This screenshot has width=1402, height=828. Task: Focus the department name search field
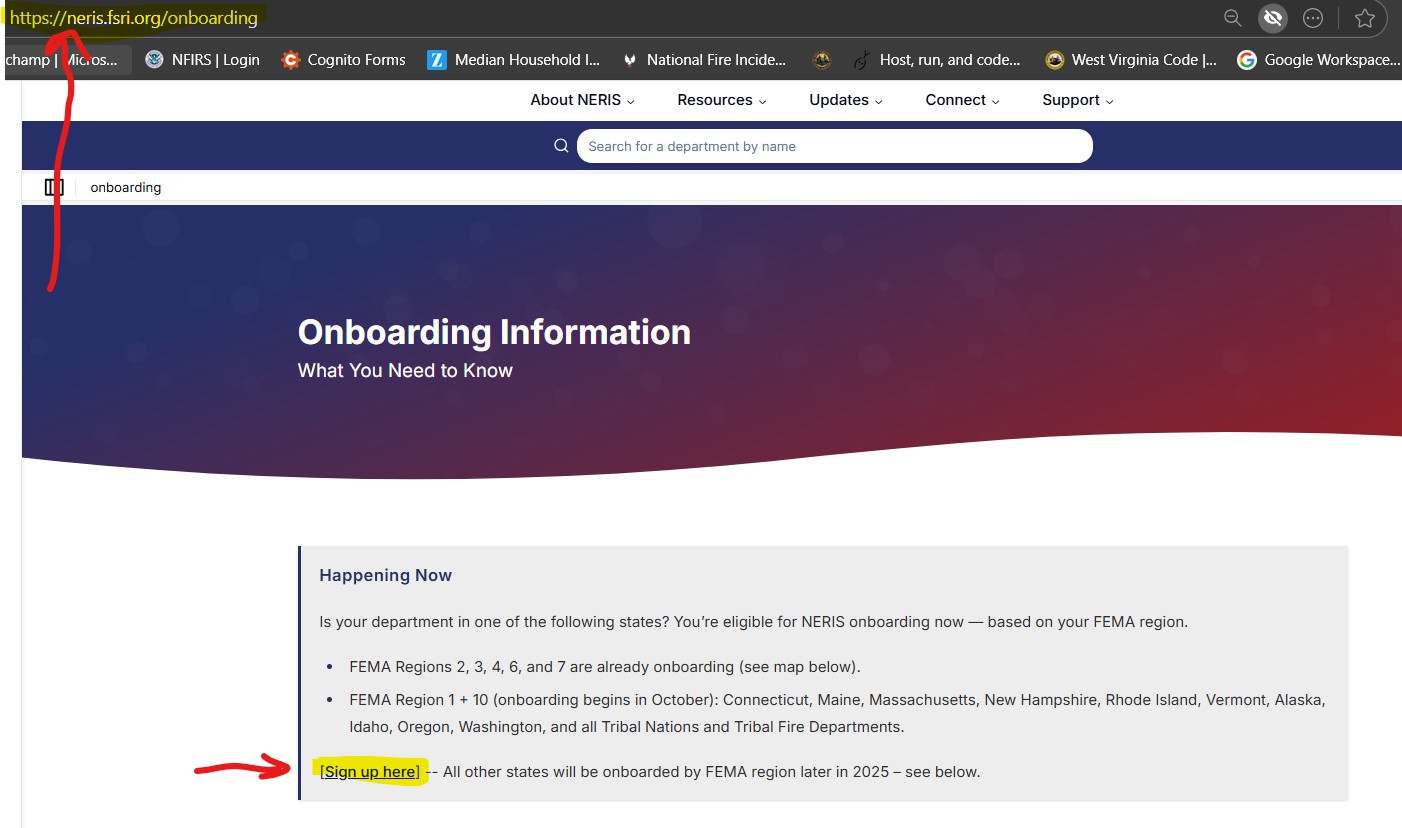tap(834, 146)
